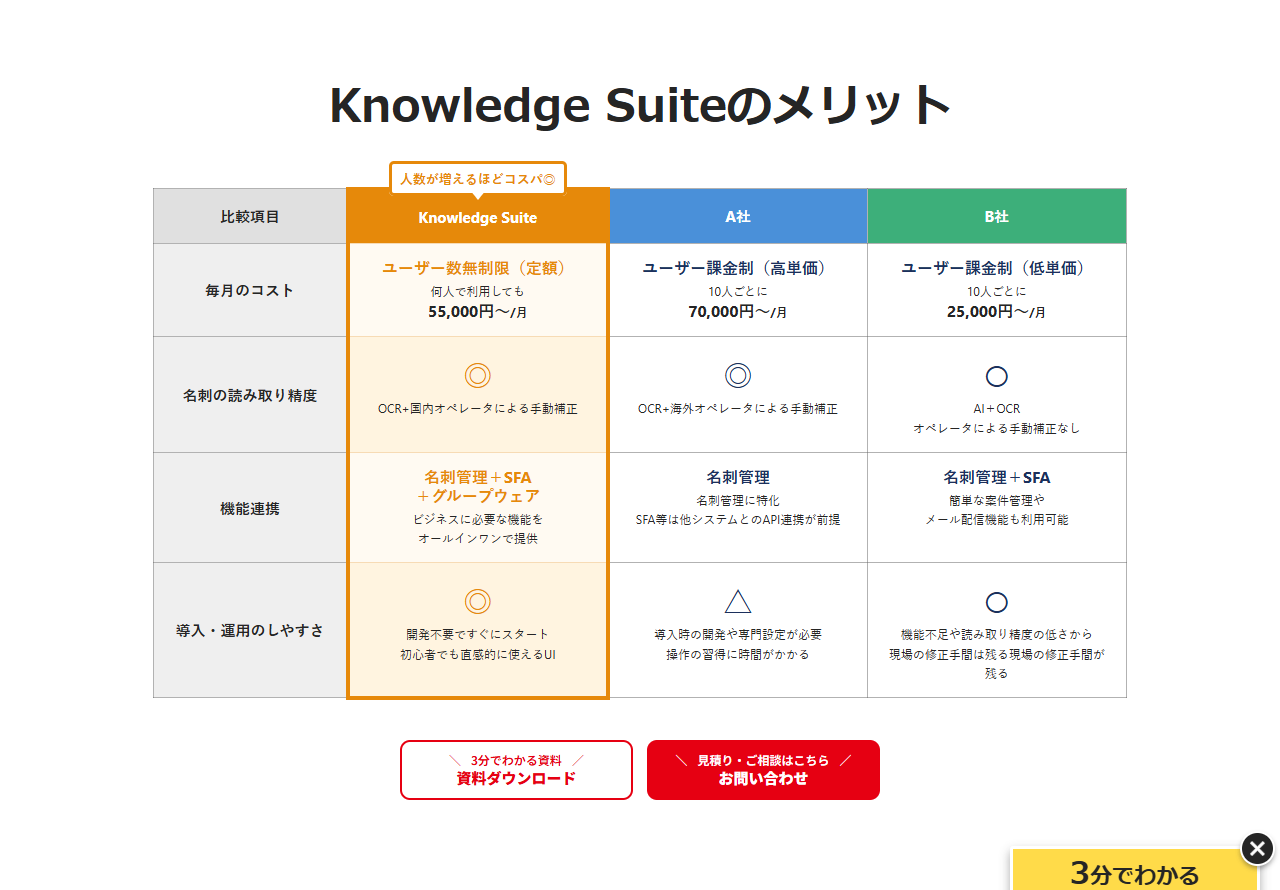Click the 導入・運用のしやすさ row label
The image size is (1280, 890).
[250, 630]
